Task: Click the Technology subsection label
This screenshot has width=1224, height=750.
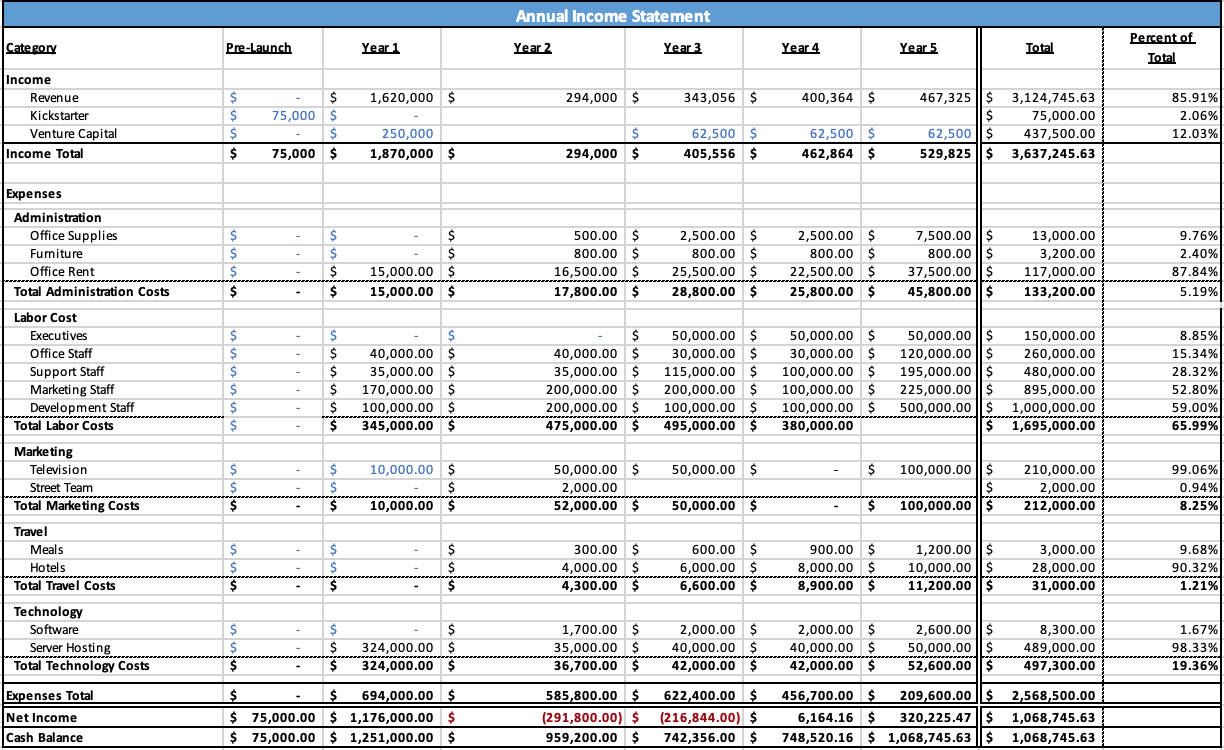Action: [x=48, y=612]
